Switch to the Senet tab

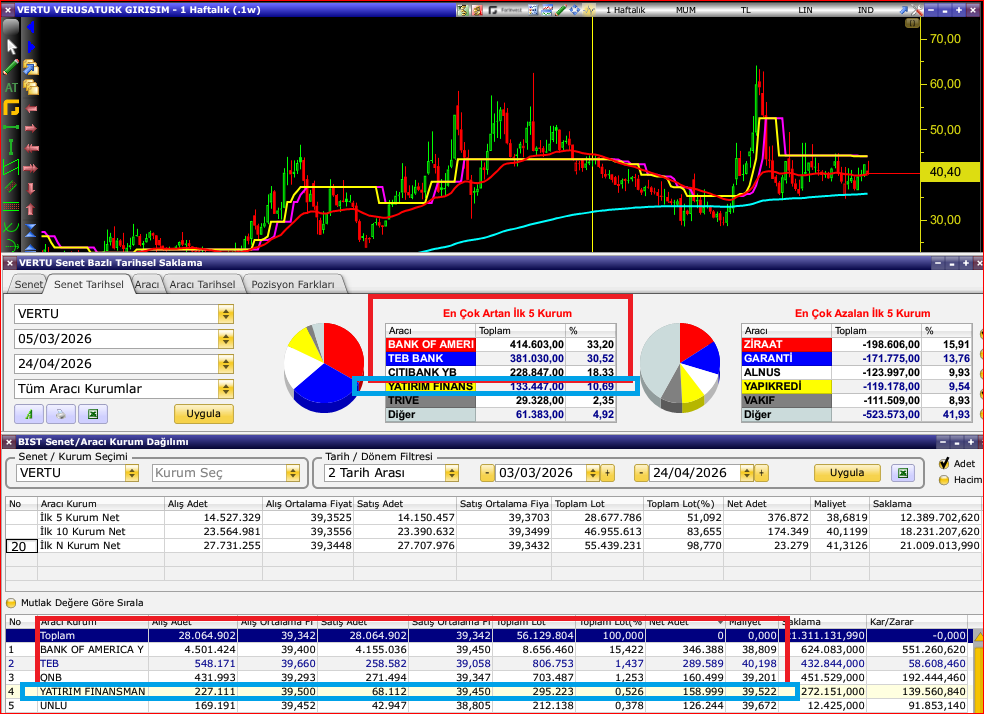28,284
